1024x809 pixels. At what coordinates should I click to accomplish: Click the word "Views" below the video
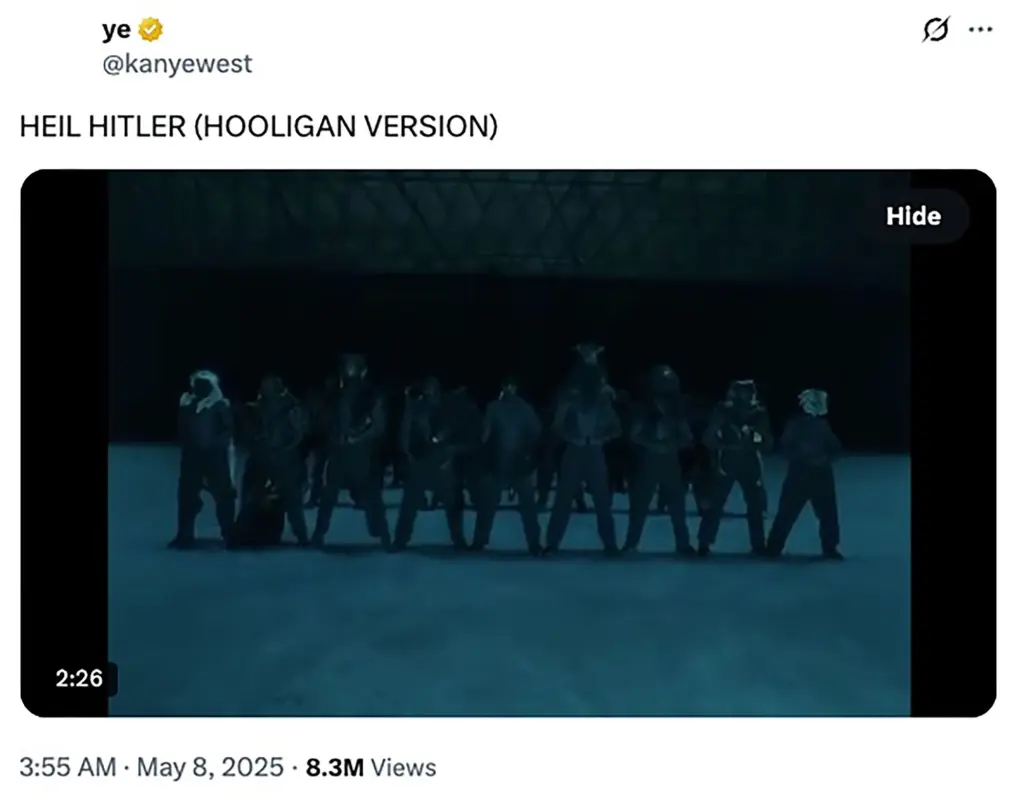pyautogui.click(x=403, y=768)
